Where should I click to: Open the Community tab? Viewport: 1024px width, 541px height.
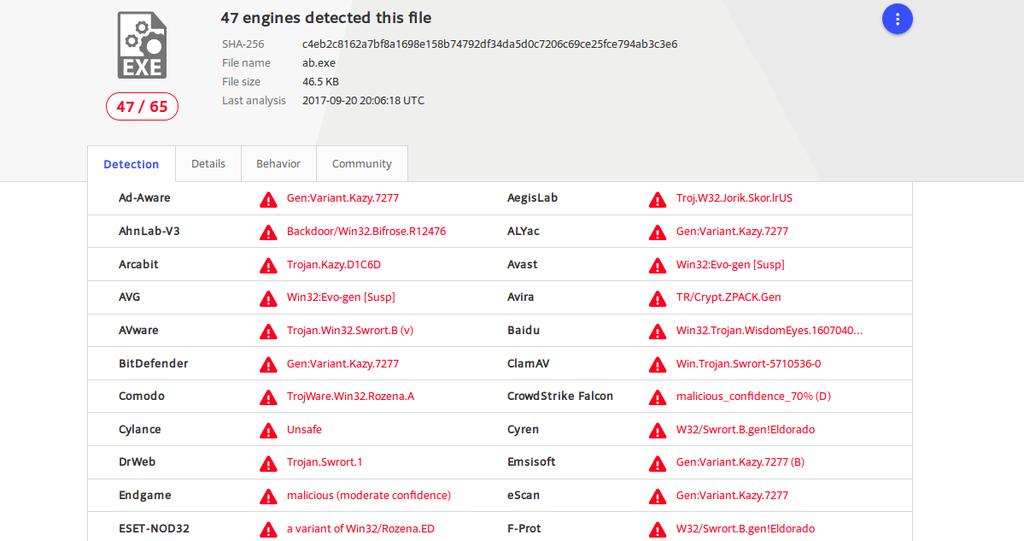tap(362, 164)
